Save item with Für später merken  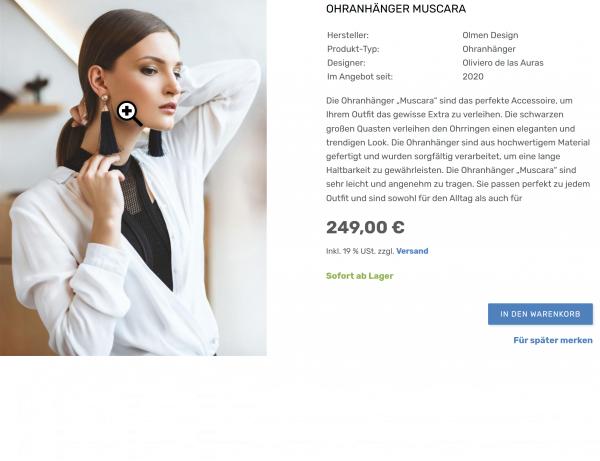(553, 340)
